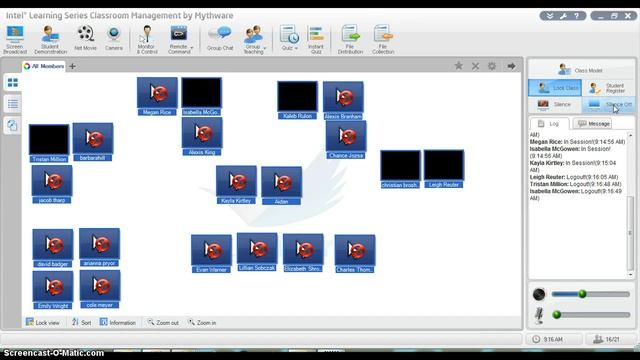Click the 16/21 student count status
The height and width of the screenshot is (360, 640).
pos(607,339)
